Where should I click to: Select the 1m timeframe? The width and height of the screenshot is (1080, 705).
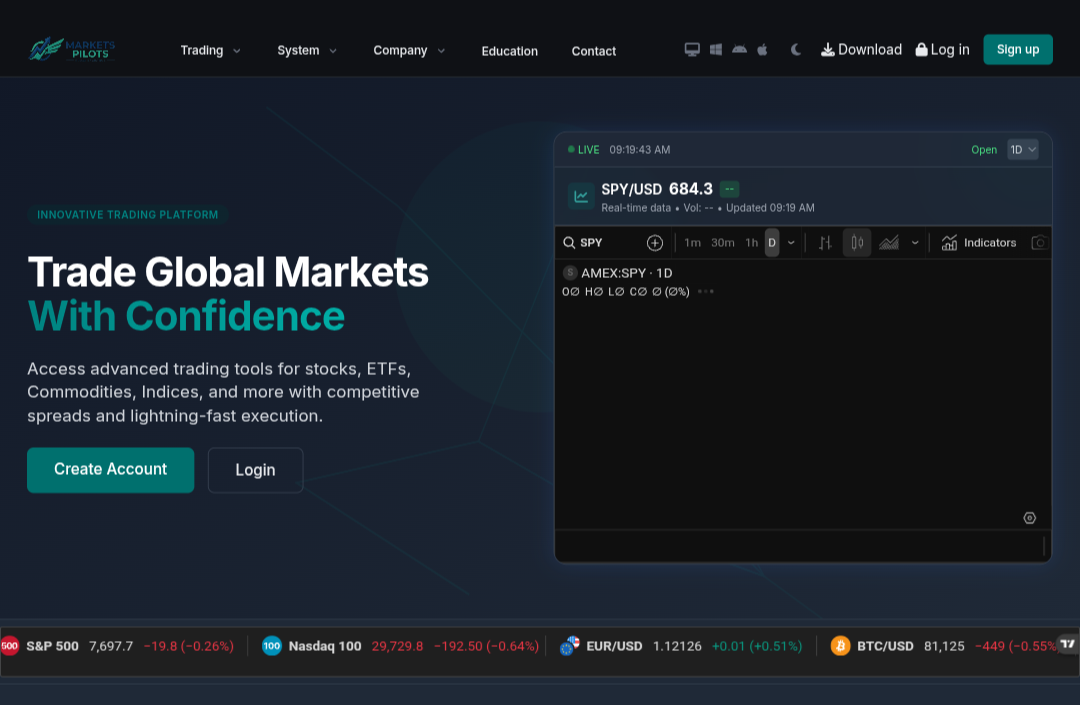tap(692, 242)
